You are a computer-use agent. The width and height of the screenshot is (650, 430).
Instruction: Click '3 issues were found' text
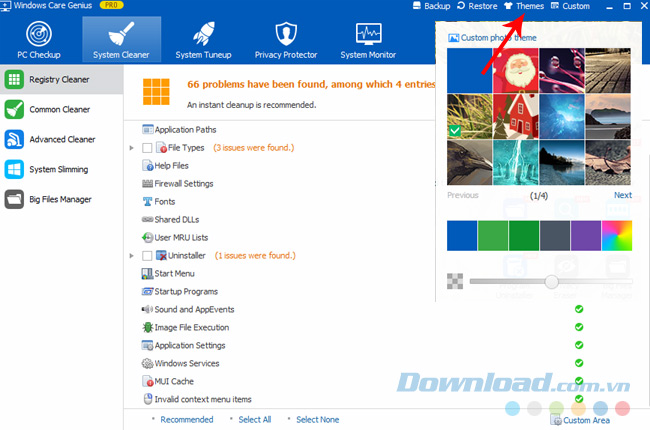[254, 148]
